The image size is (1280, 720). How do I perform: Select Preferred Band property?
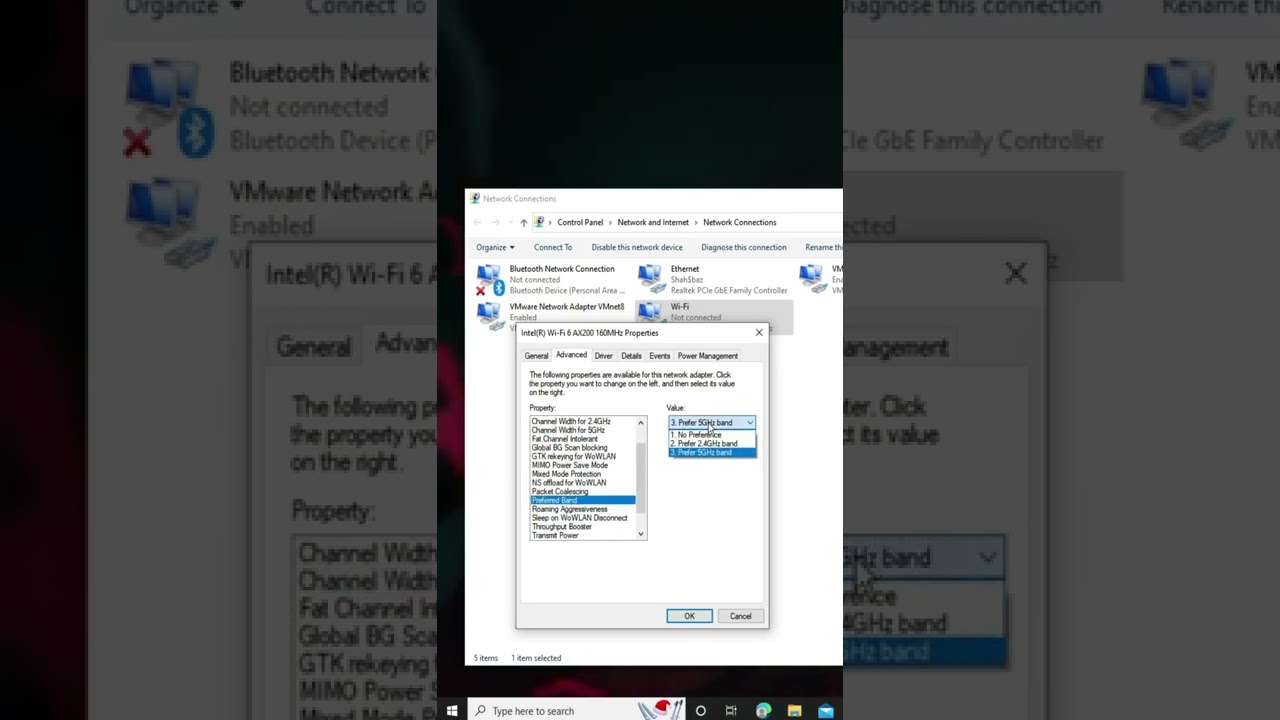click(x=583, y=500)
